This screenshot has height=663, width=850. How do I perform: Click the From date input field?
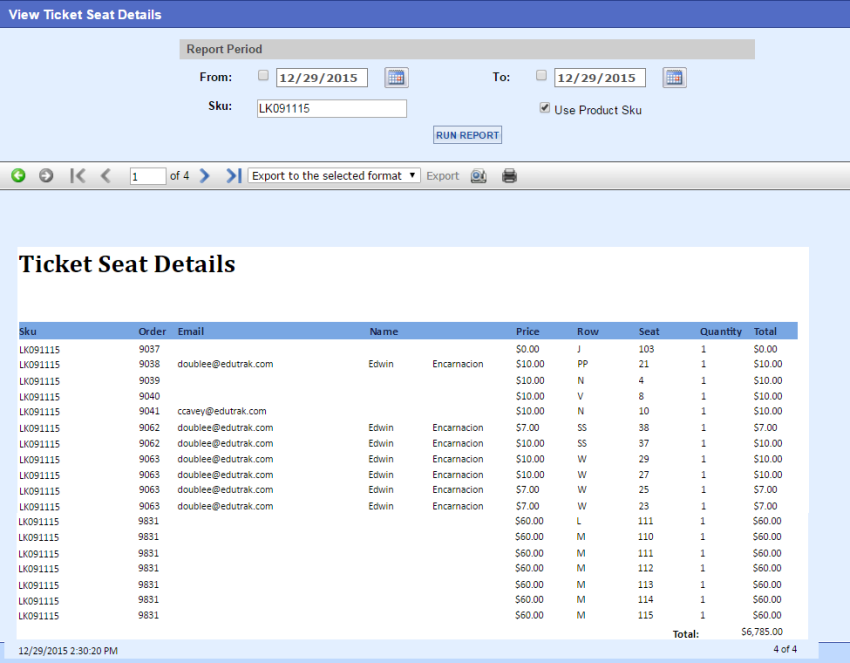[322, 78]
